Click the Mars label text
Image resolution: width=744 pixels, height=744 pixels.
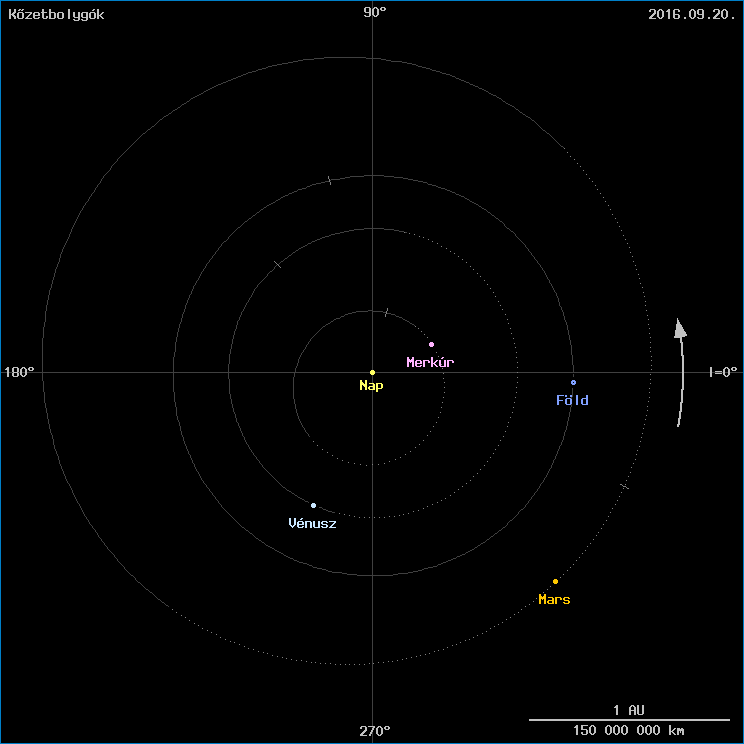pos(554,599)
